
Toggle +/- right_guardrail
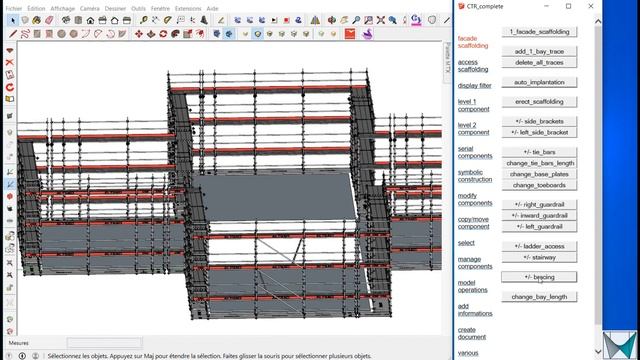539,204
